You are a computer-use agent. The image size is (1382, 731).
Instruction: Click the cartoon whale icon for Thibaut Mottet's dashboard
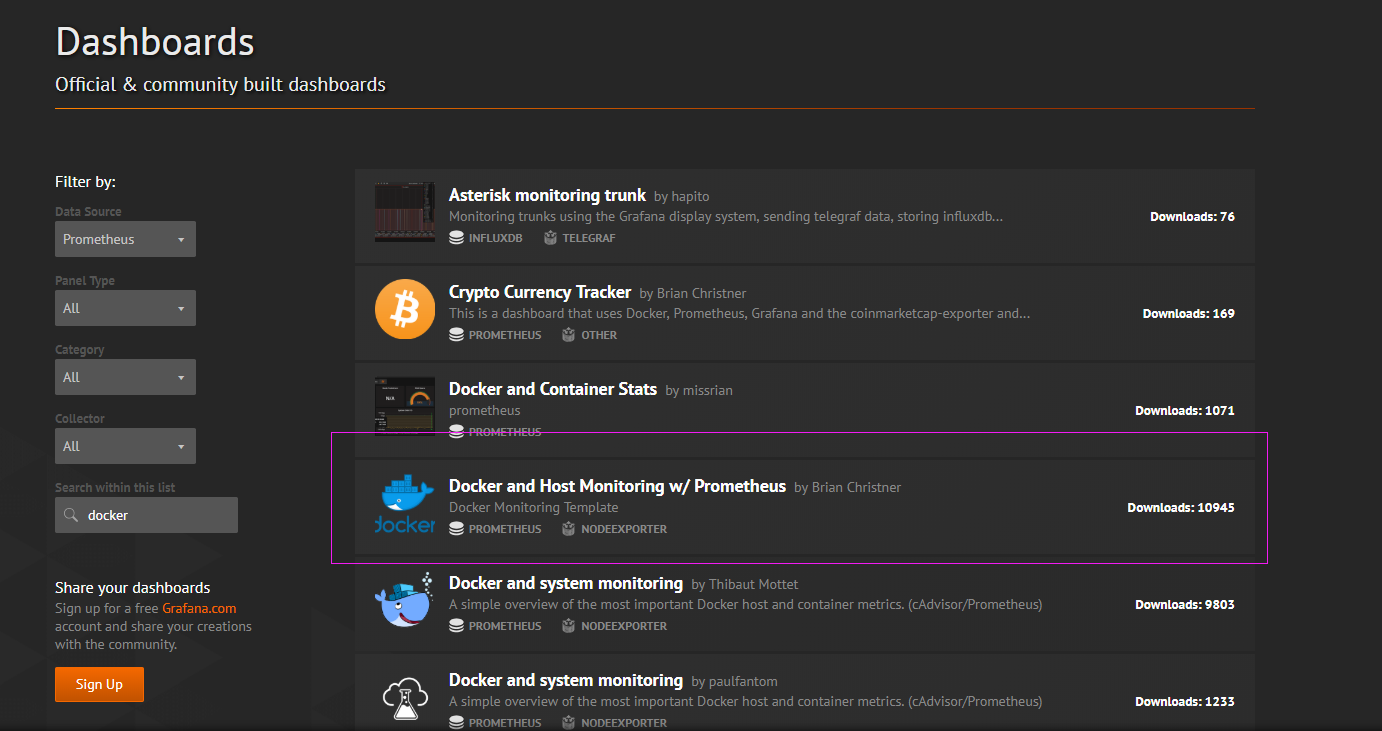(405, 600)
